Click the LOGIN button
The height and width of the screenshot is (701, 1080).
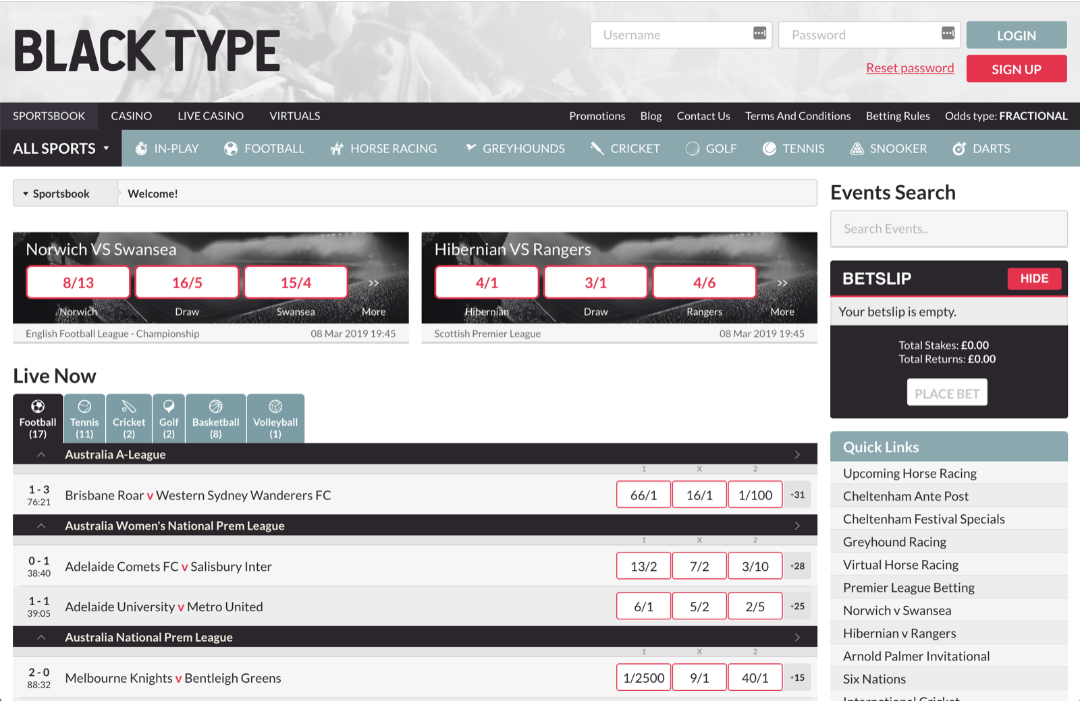(1017, 35)
